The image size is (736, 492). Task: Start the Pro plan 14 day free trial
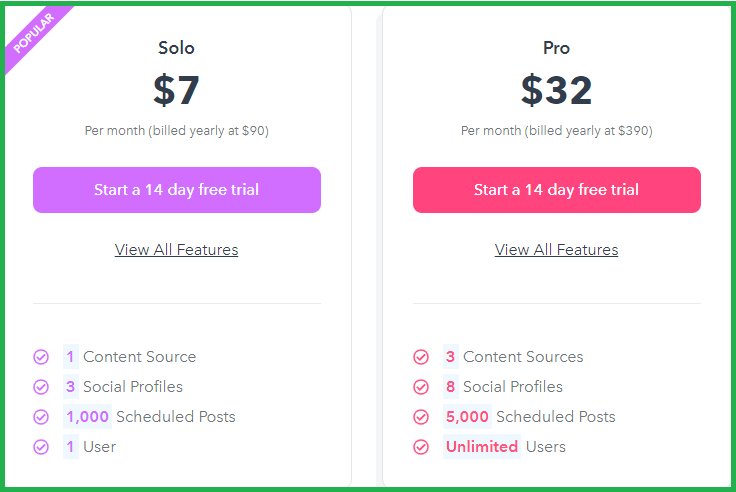(557, 190)
